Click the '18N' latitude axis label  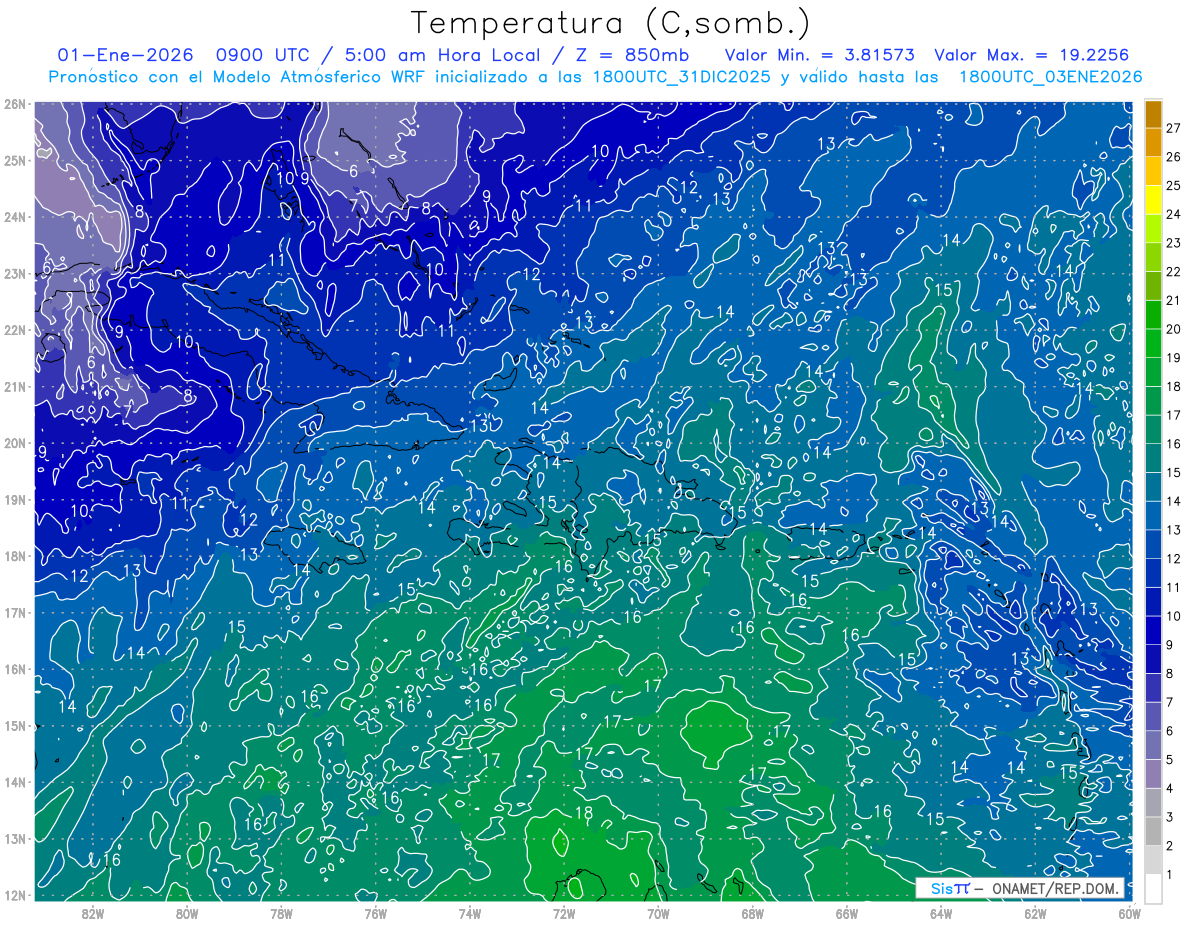(14, 556)
